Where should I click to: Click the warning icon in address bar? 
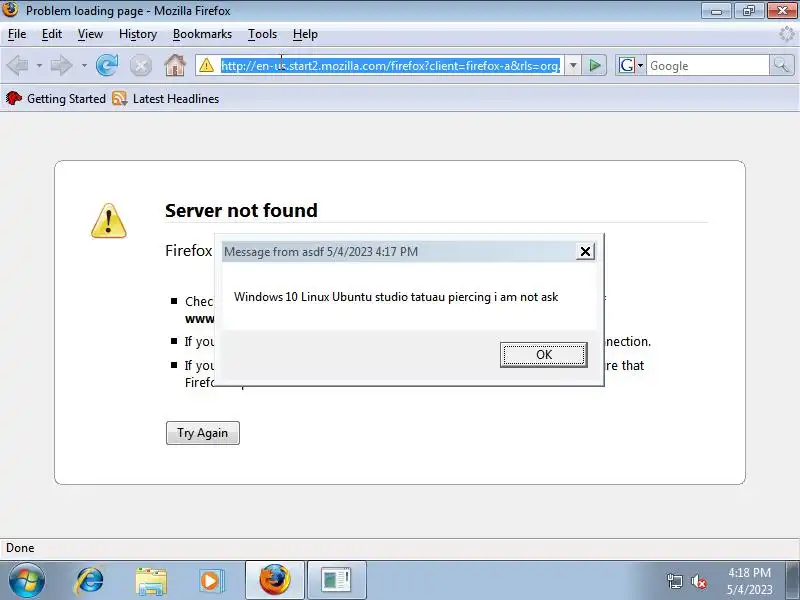click(x=207, y=65)
